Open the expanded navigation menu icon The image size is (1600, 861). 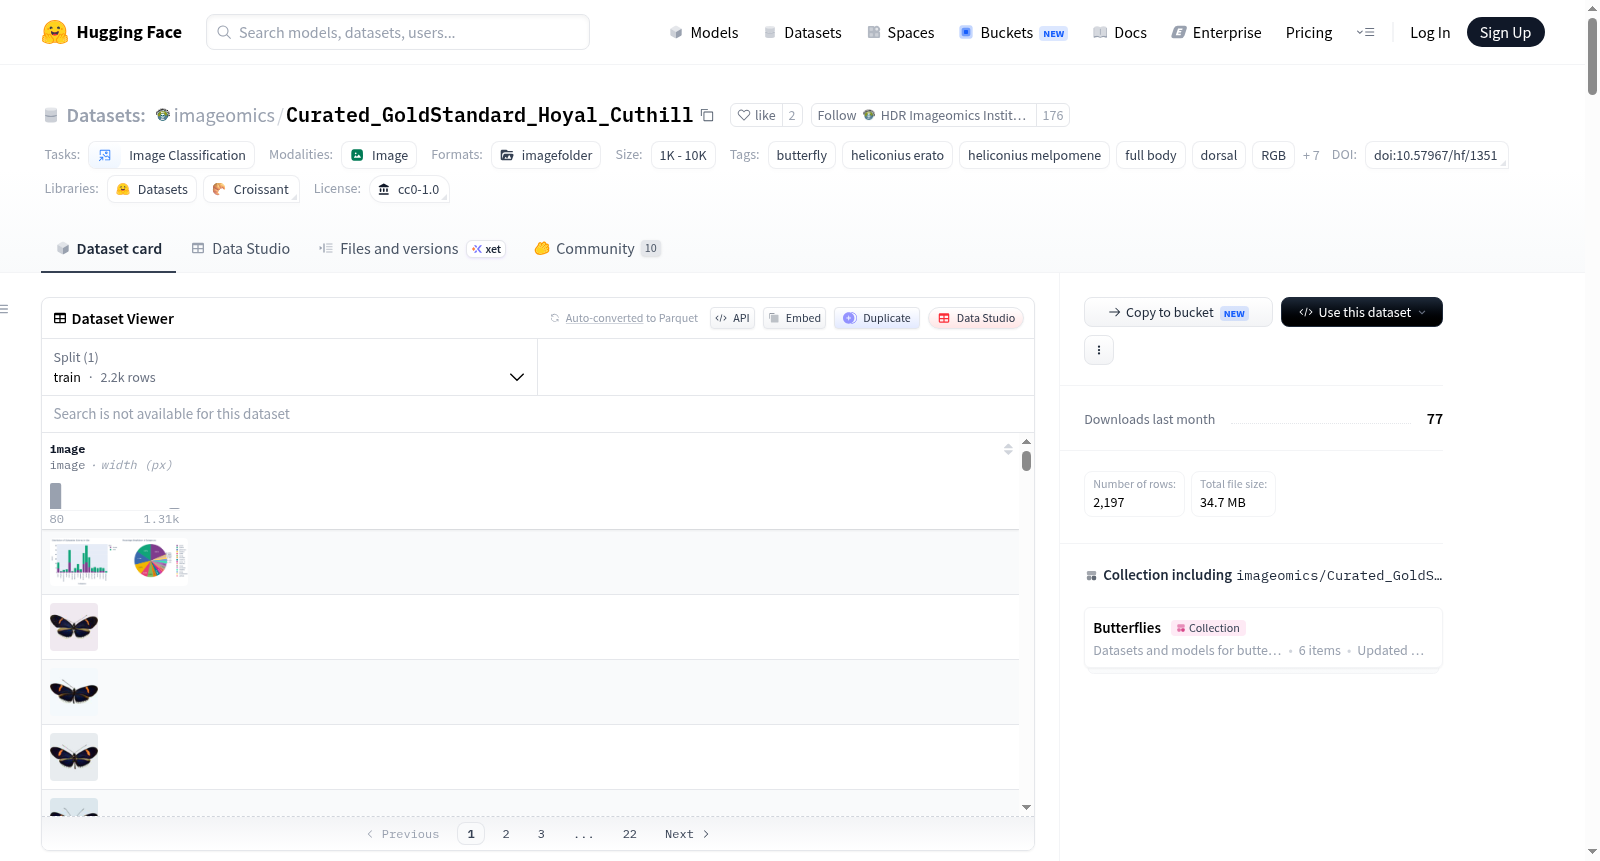click(1365, 32)
